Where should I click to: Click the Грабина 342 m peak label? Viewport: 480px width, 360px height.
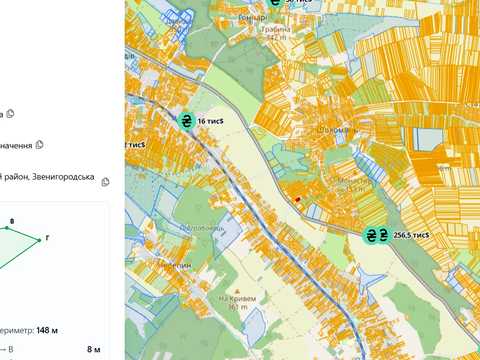coord(276,33)
